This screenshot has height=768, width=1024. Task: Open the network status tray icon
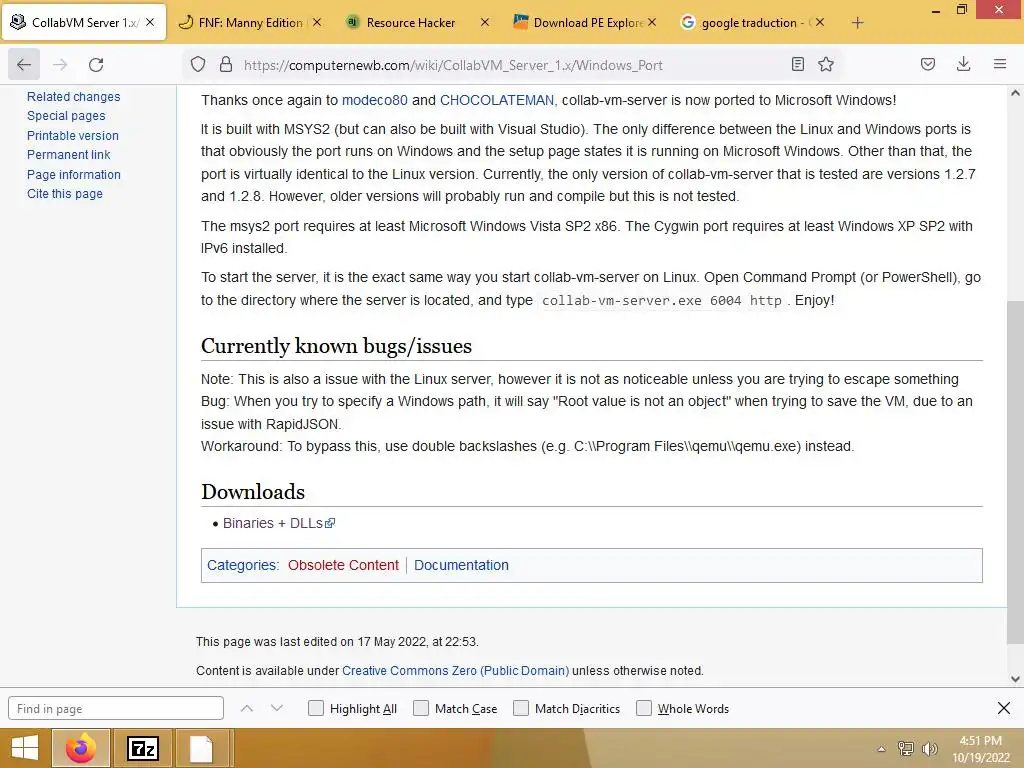(x=906, y=748)
